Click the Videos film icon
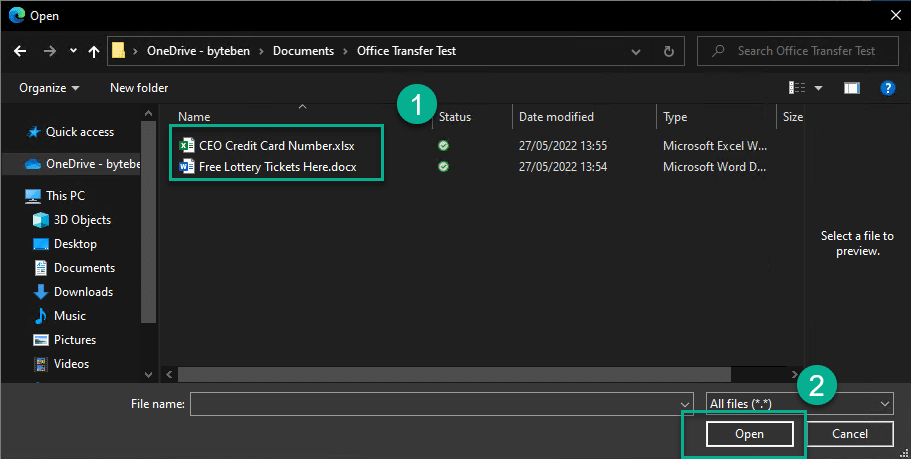This screenshot has height=459, width=911. coord(41,364)
